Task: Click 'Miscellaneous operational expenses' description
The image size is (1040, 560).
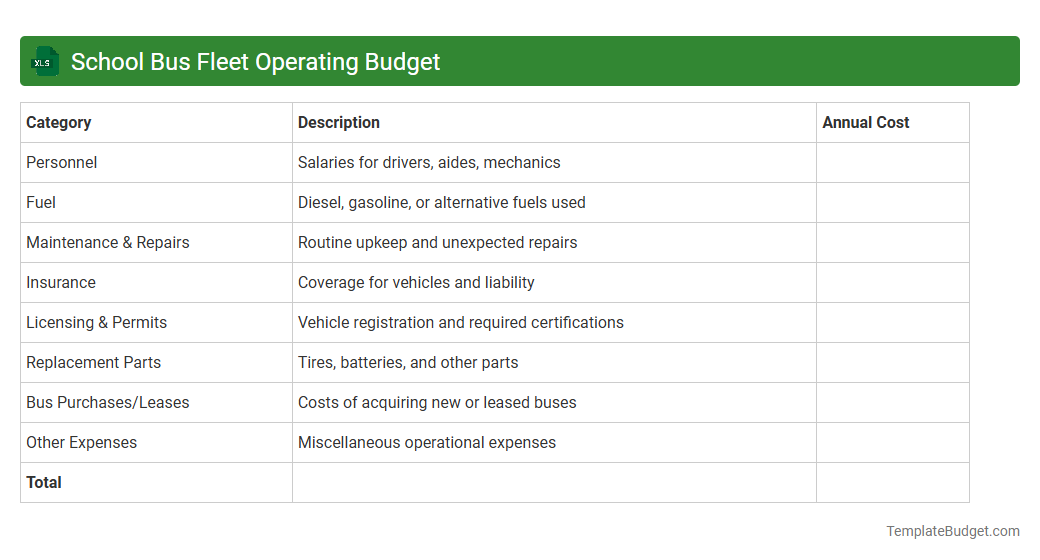Action: (x=426, y=443)
